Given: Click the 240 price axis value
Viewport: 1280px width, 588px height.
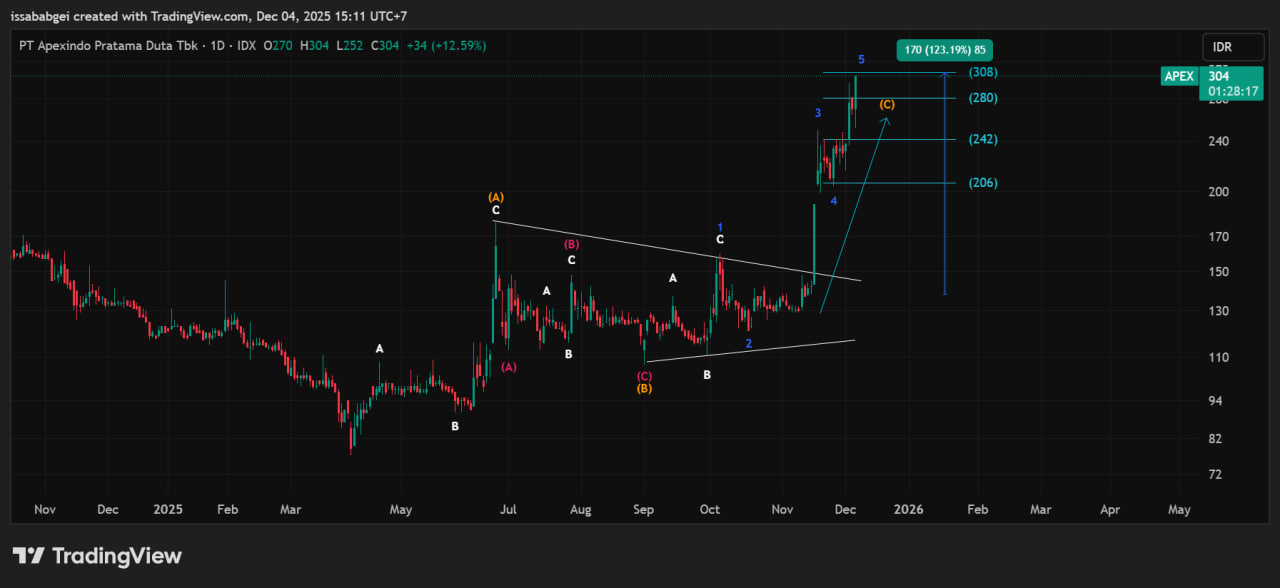Looking at the screenshot, I should [1220, 142].
